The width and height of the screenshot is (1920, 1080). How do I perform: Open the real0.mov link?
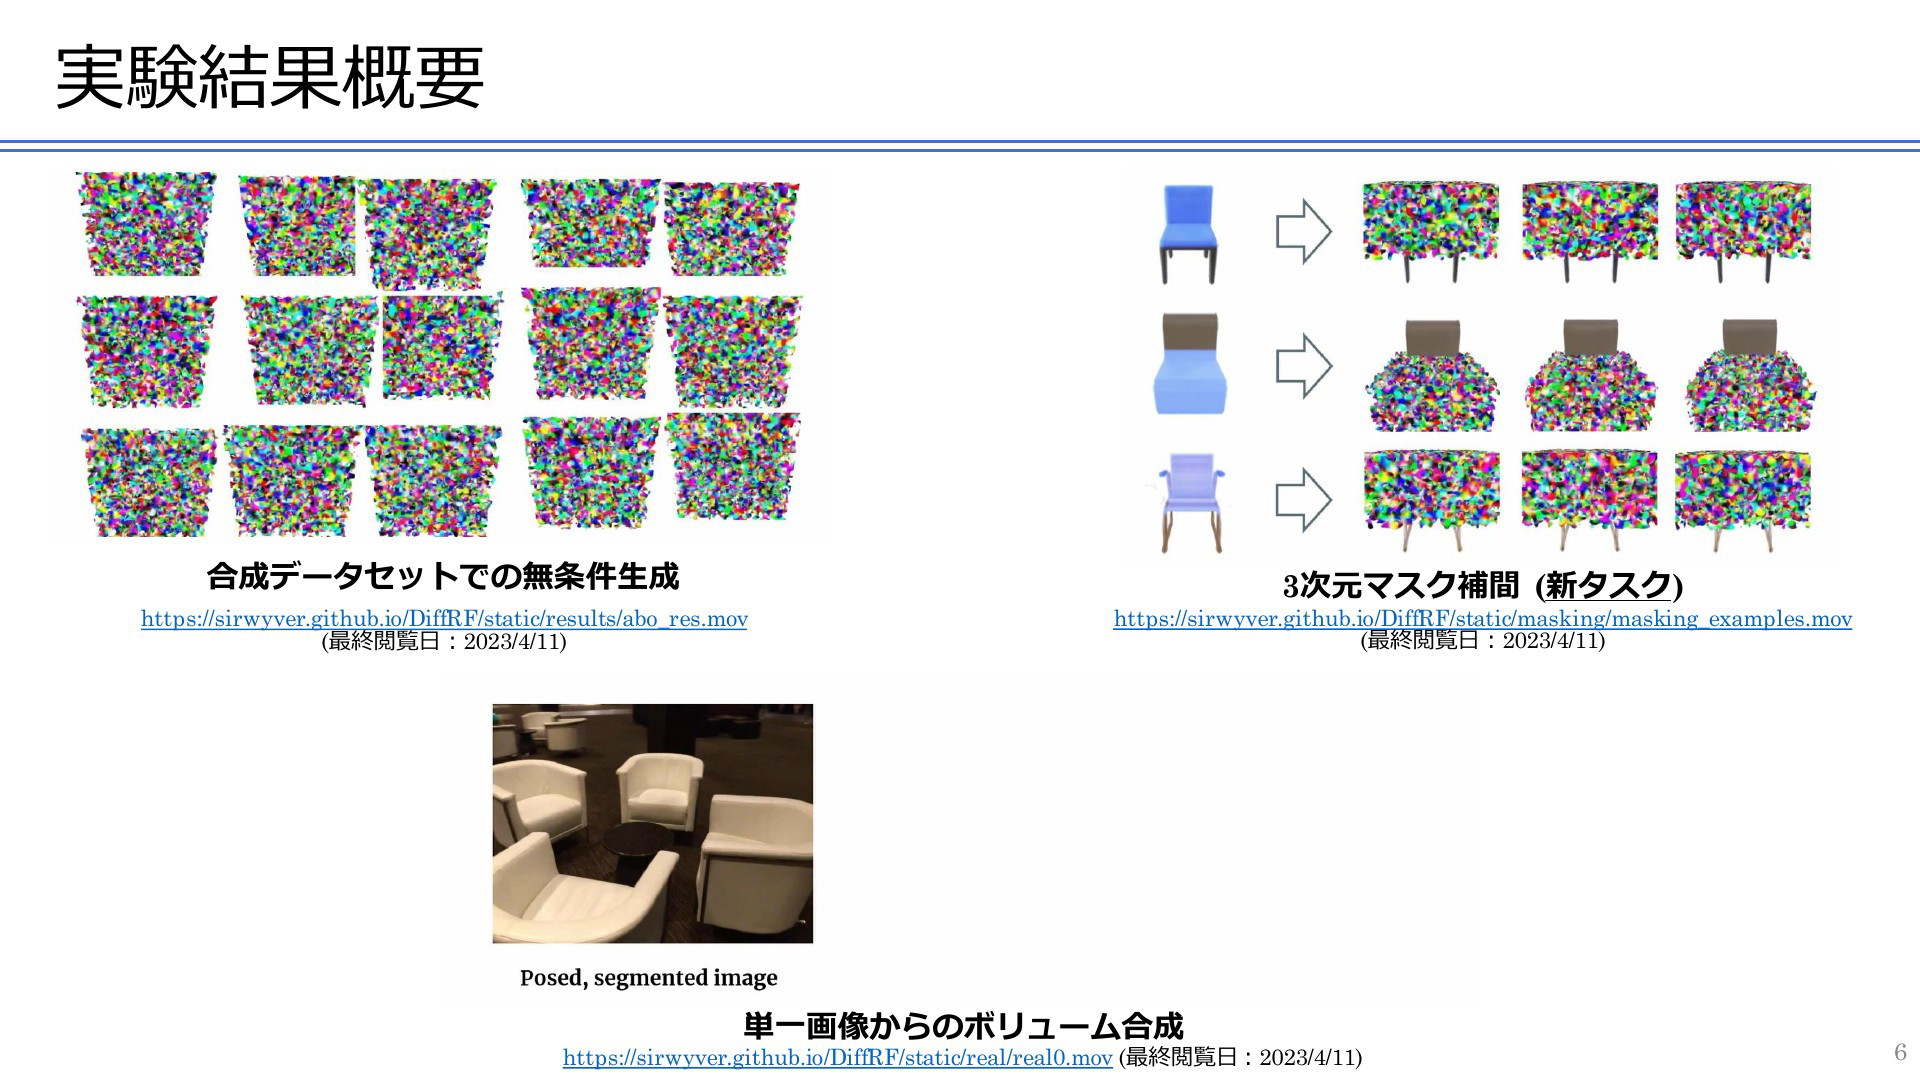pos(838,1058)
